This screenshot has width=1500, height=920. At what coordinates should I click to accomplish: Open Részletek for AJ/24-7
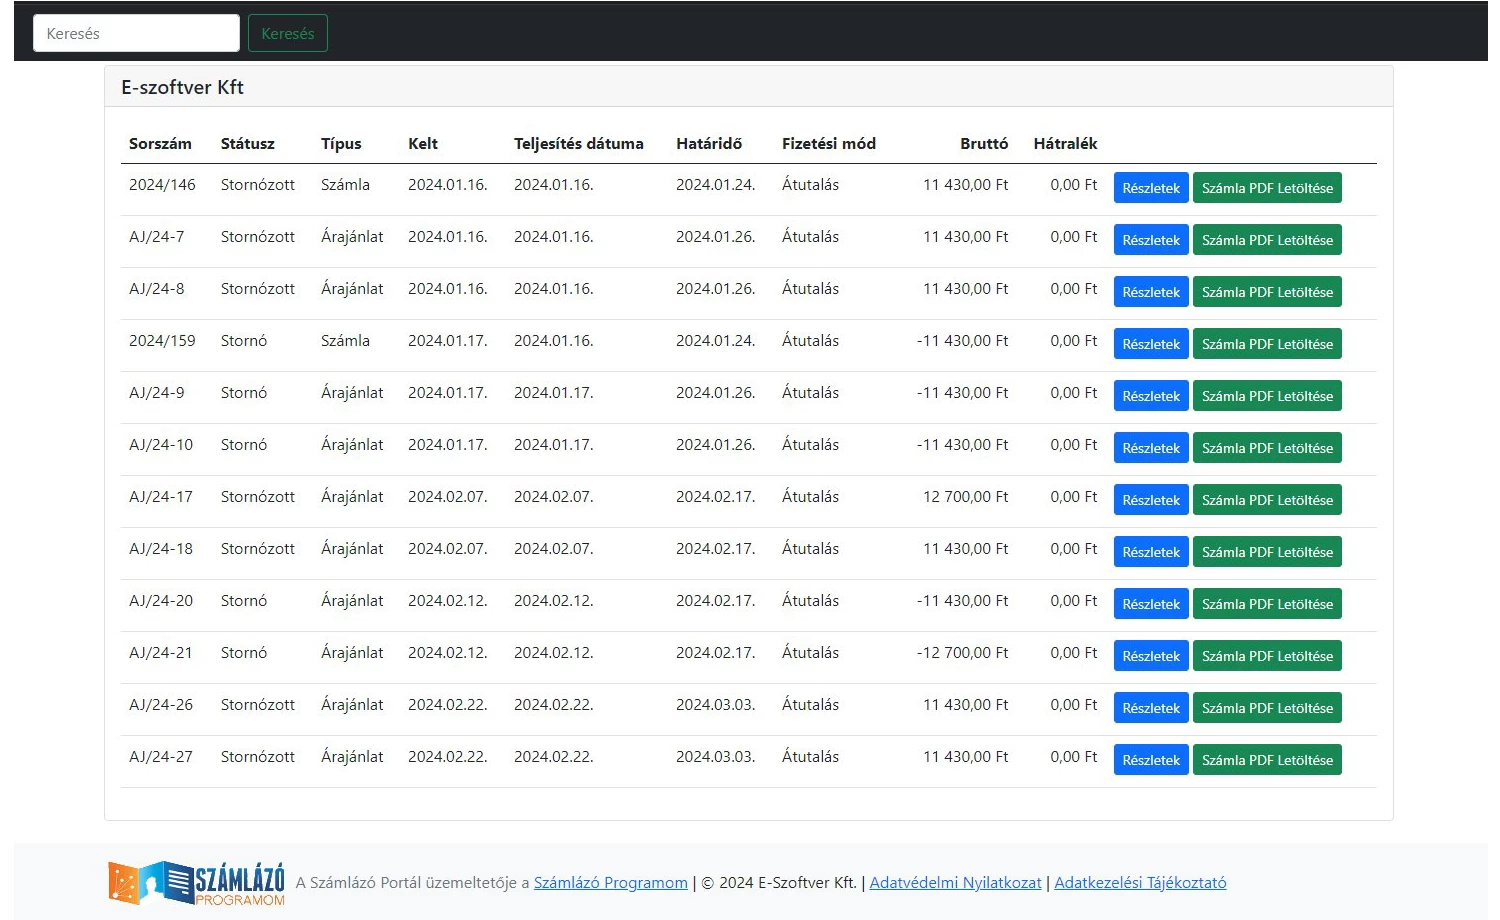[x=1151, y=240]
